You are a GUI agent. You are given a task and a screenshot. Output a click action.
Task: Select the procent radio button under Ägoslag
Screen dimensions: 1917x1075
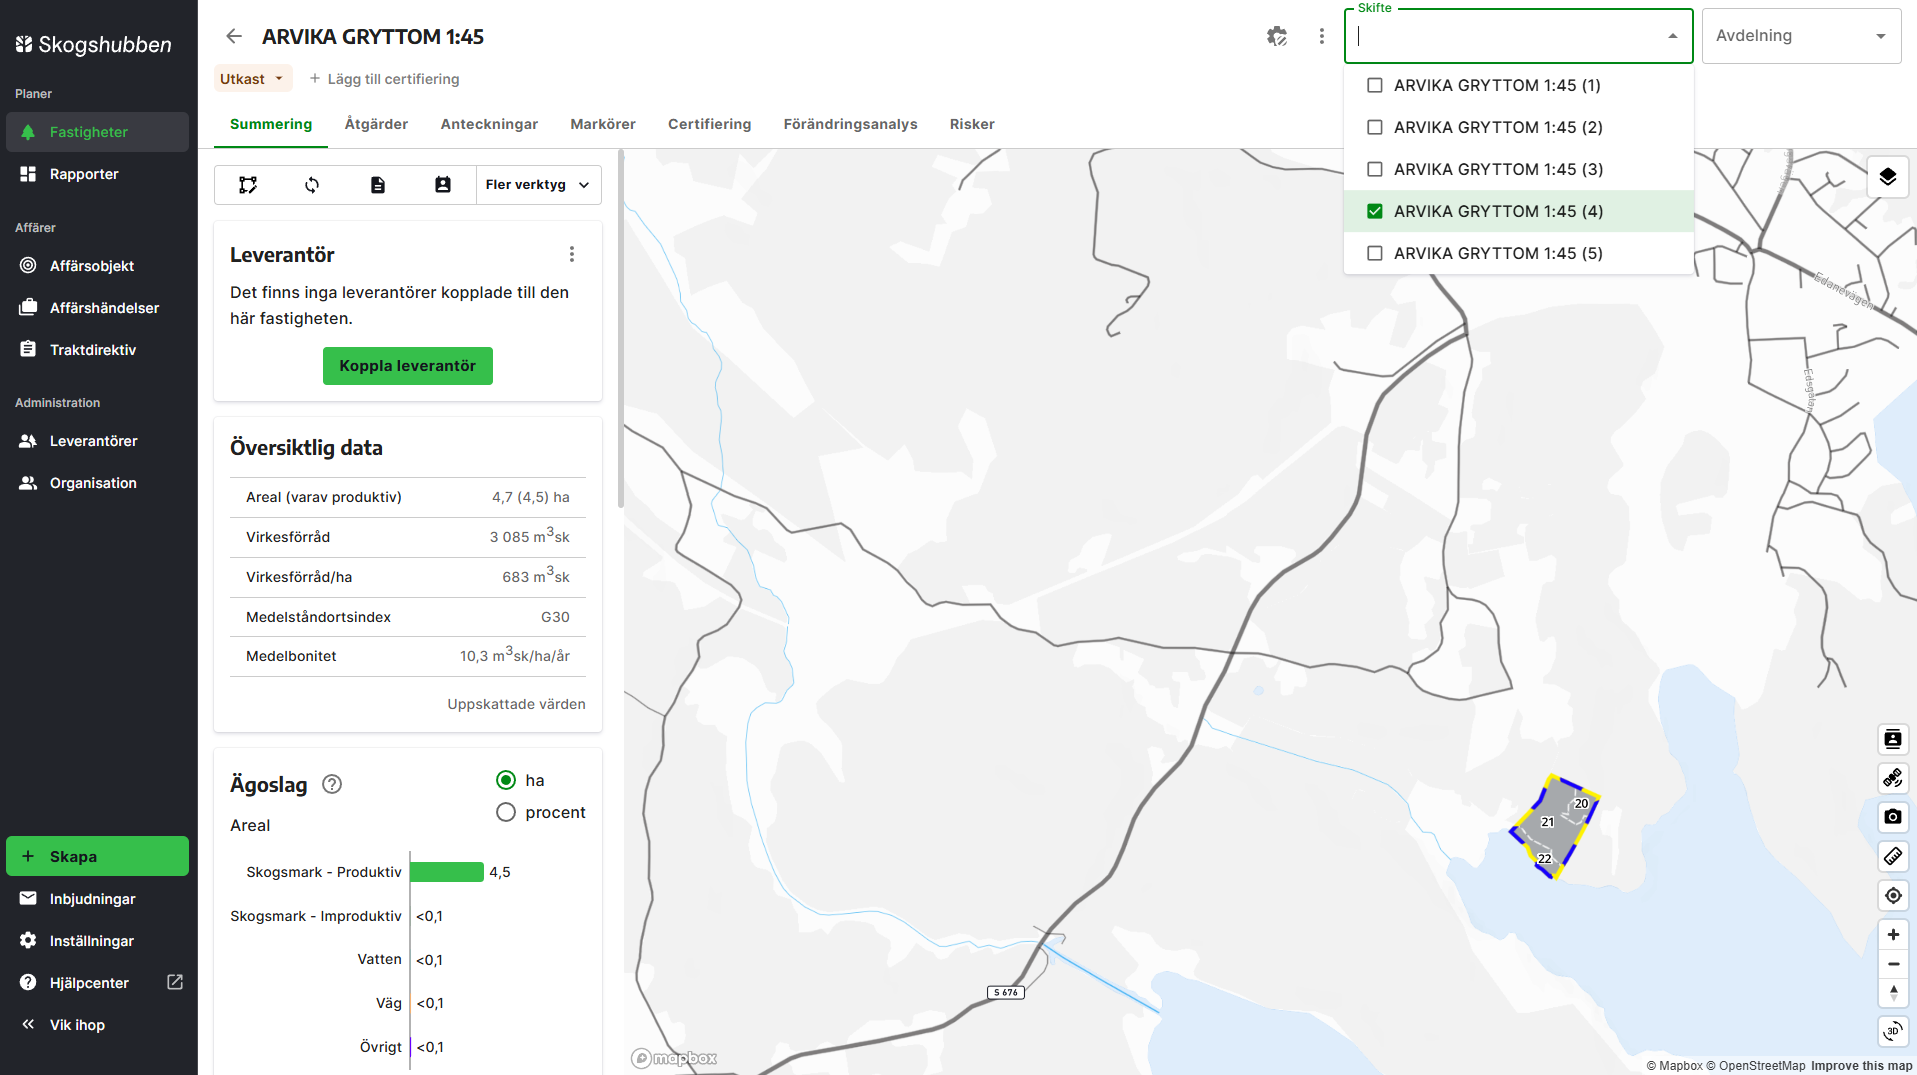pyautogui.click(x=505, y=812)
